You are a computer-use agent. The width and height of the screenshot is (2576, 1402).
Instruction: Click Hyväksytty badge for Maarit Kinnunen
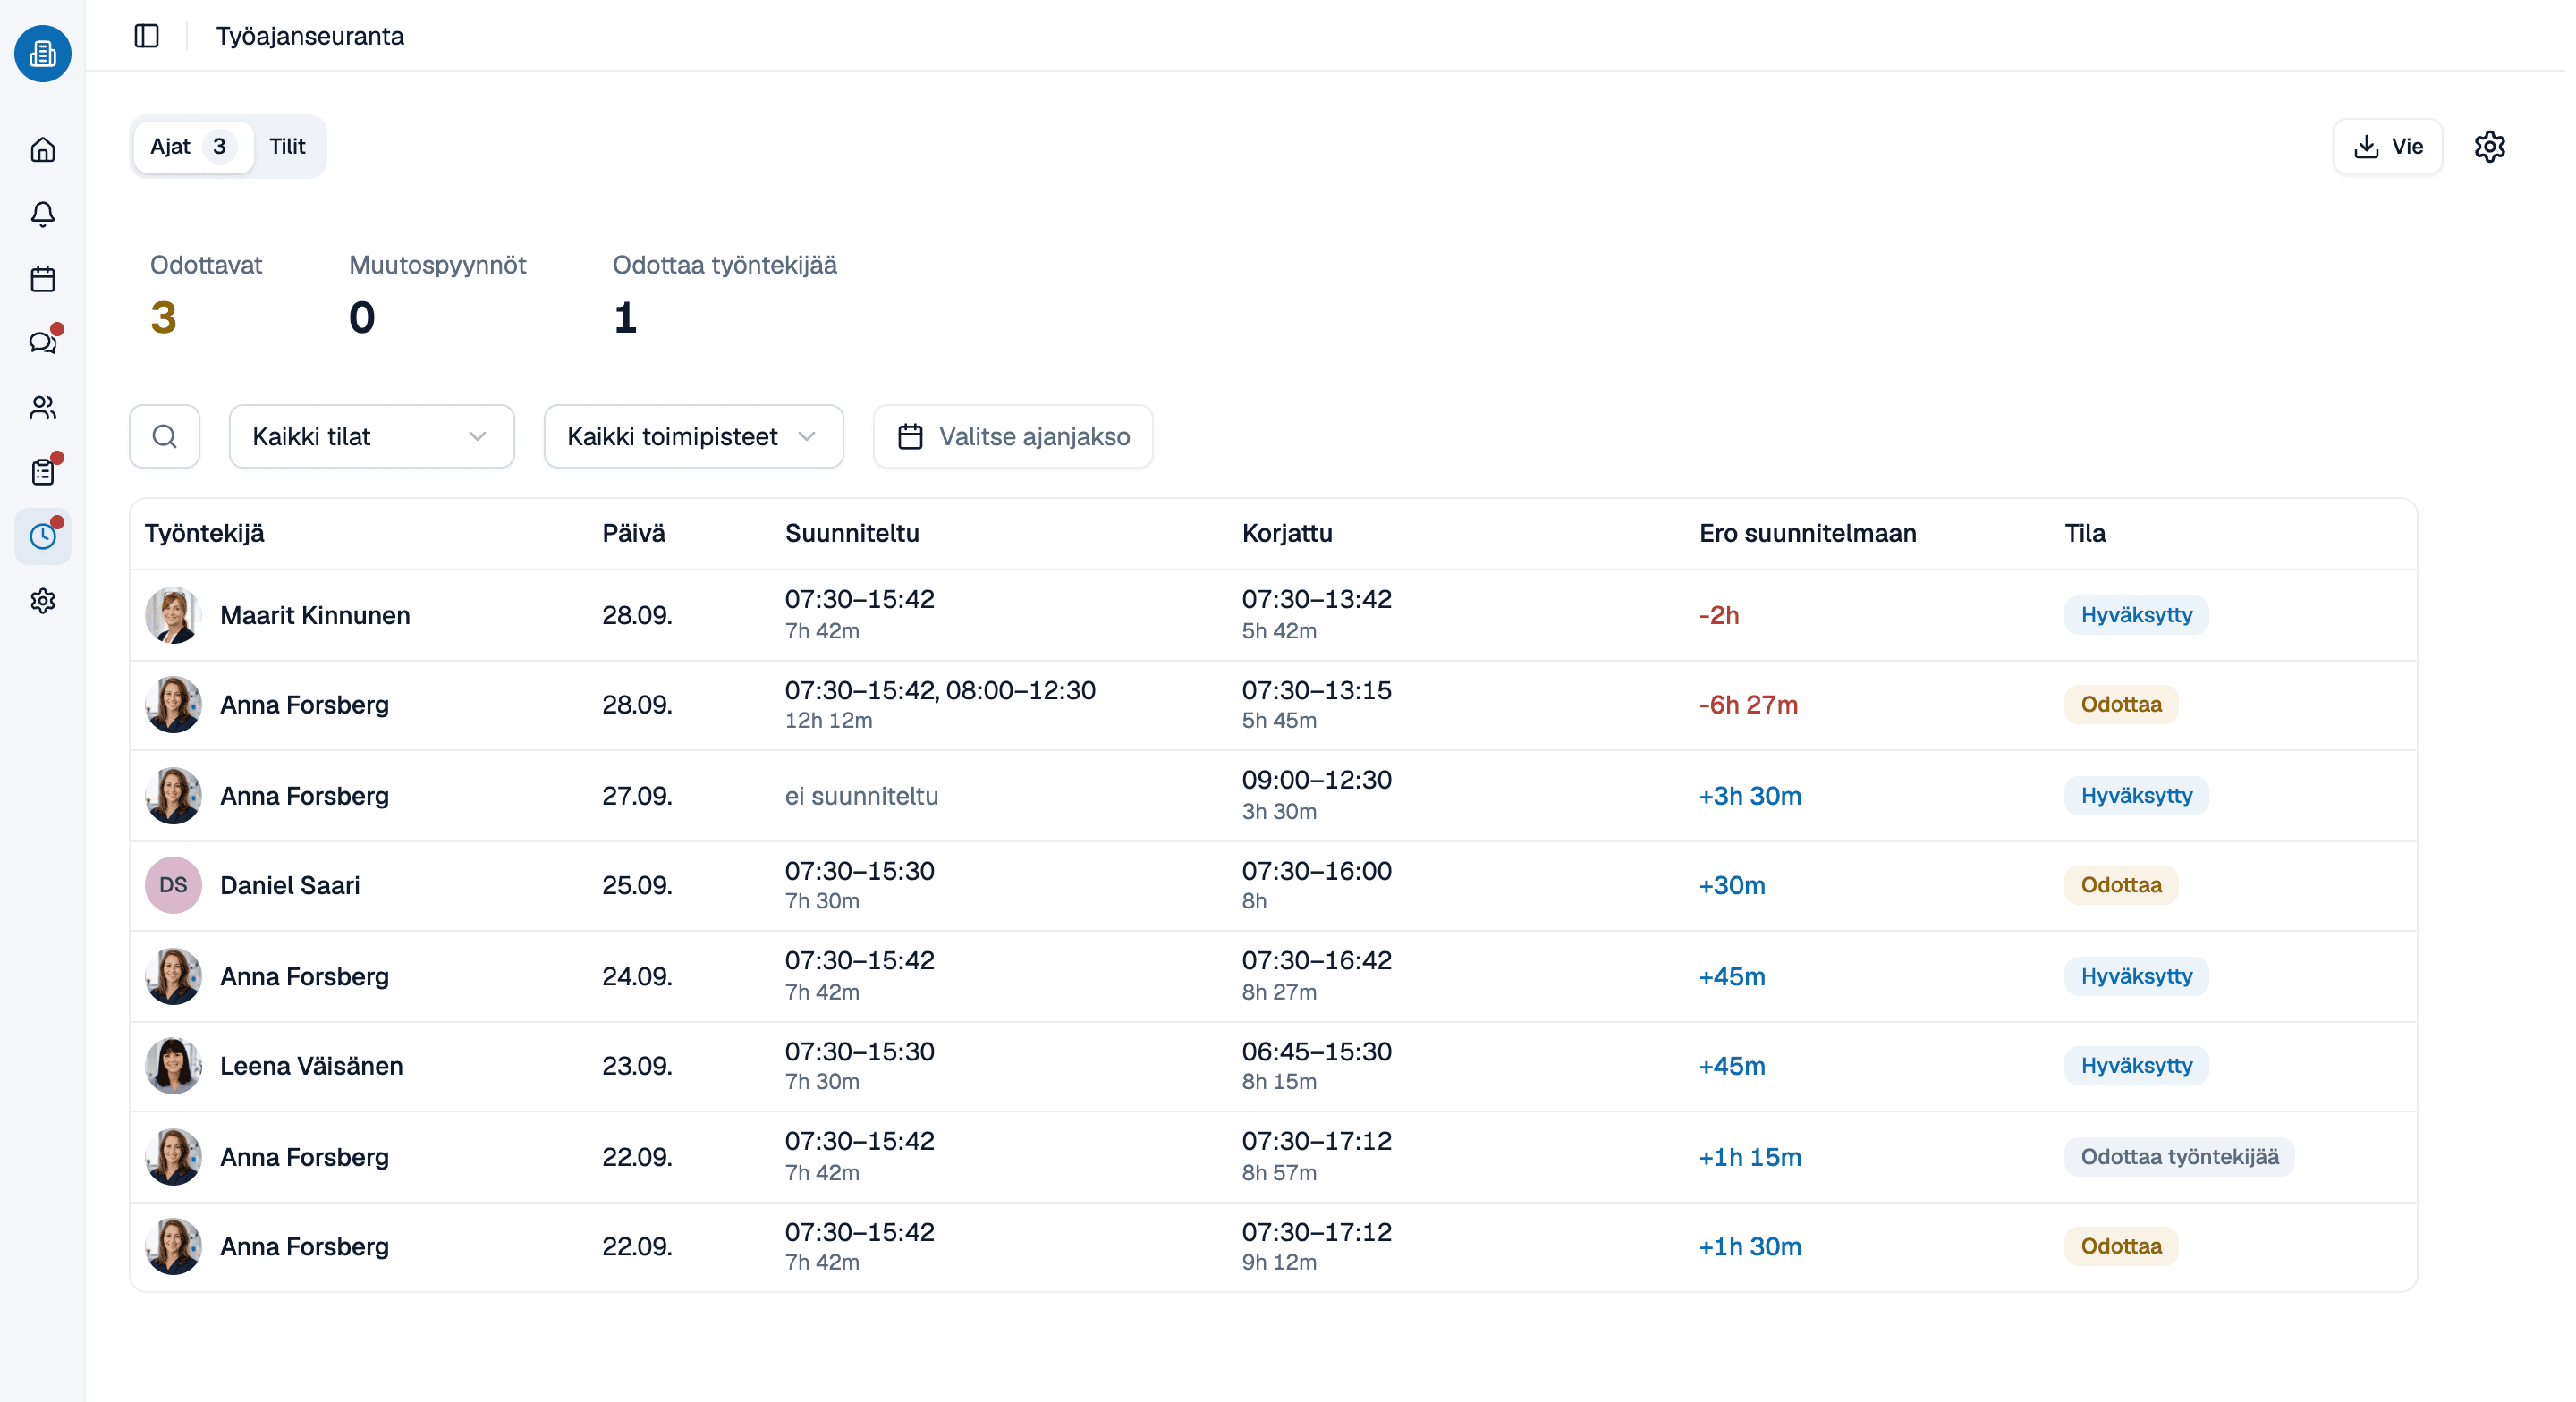pos(2136,615)
